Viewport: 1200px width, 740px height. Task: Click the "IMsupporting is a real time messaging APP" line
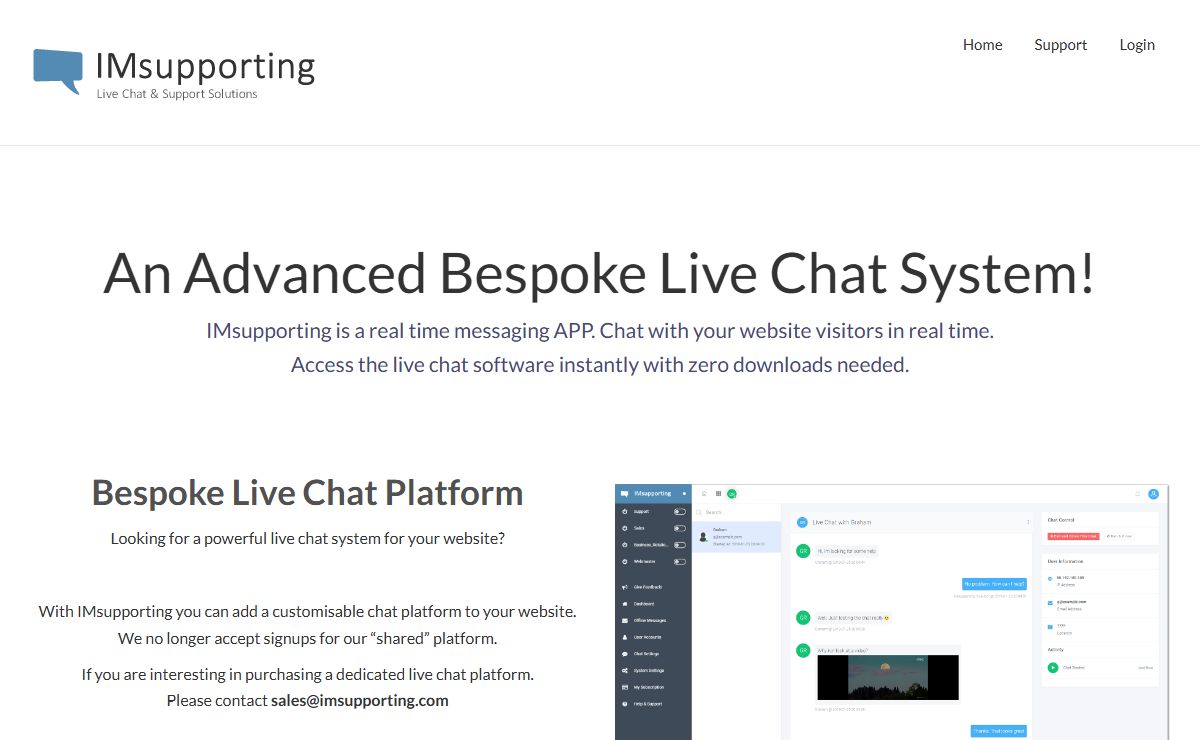pos(600,330)
